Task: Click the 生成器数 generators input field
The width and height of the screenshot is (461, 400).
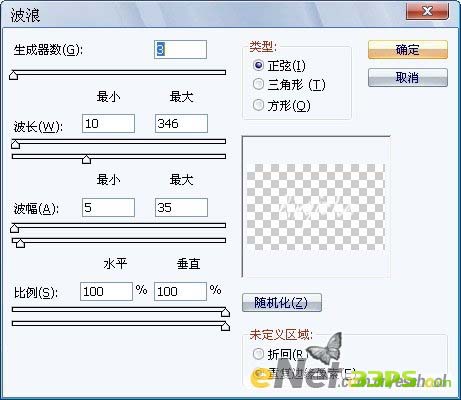Action: tap(180, 50)
